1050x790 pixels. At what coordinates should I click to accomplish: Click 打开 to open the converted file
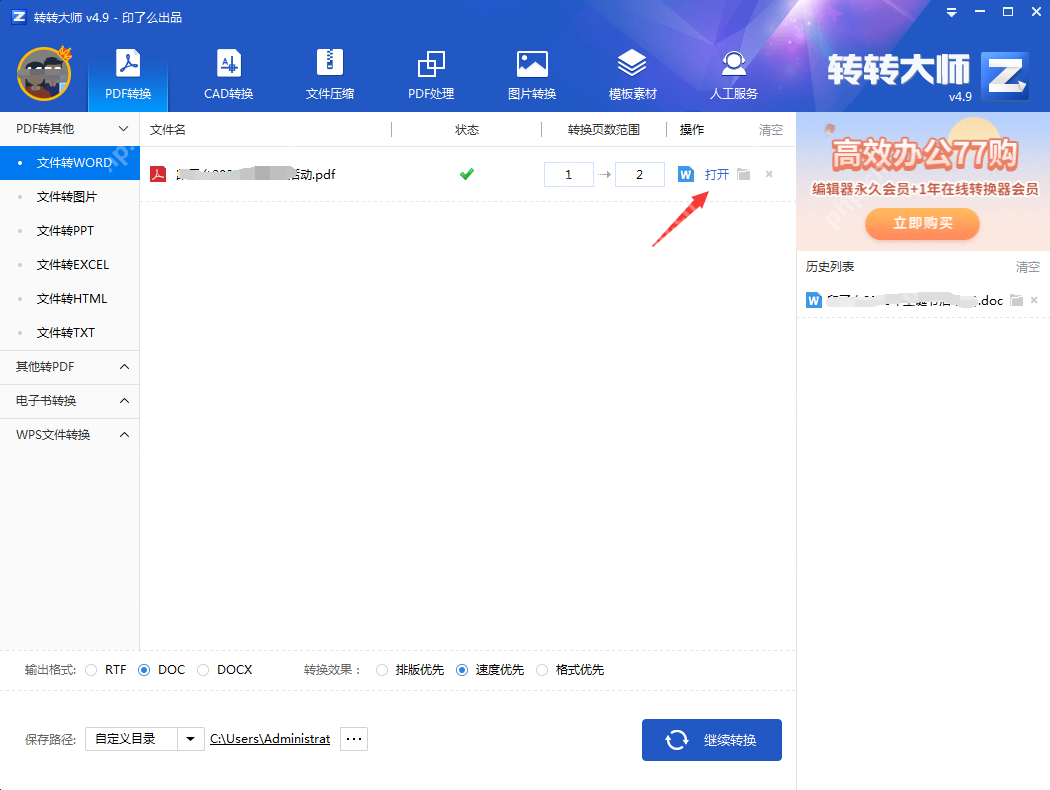[716, 173]
